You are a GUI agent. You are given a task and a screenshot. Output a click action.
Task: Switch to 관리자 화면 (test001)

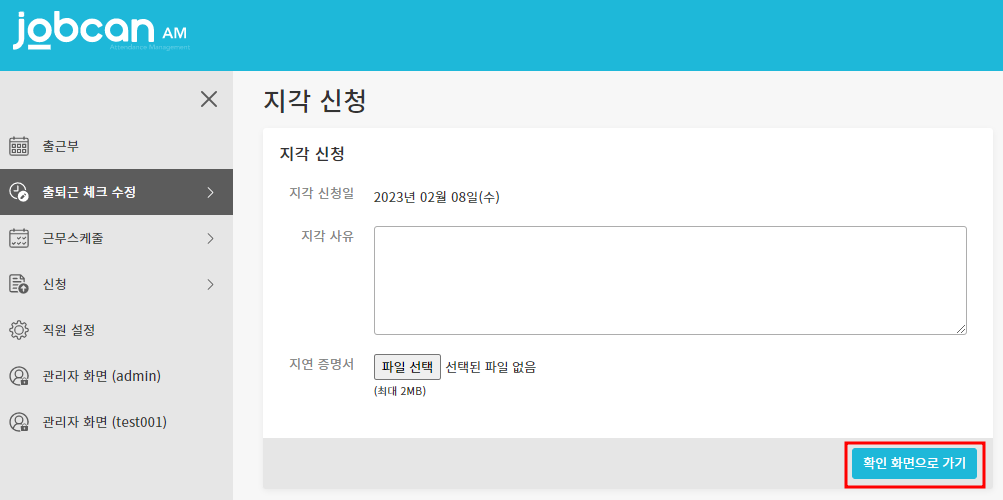click(104, 422)
